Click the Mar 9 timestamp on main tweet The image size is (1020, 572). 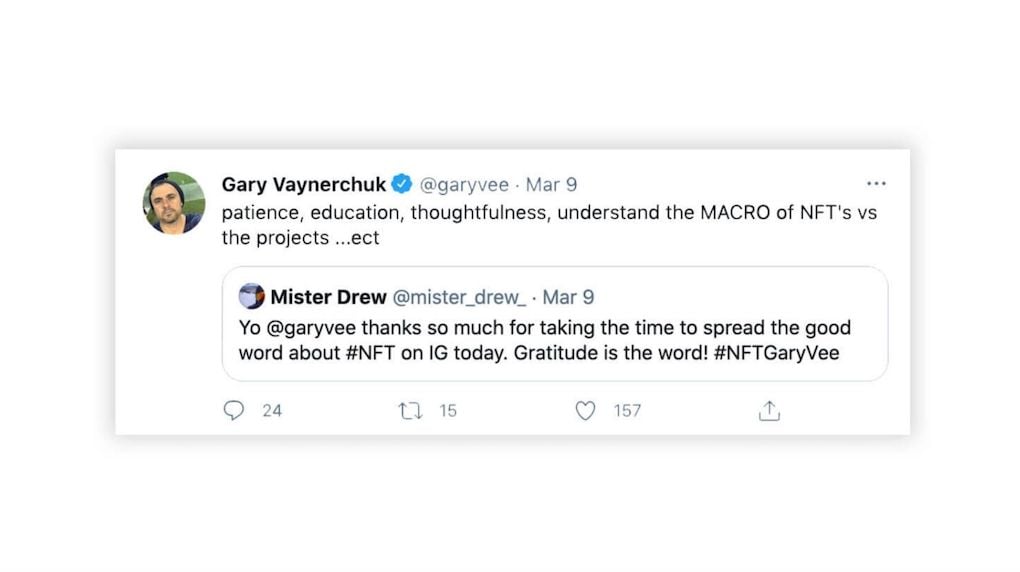tap(551, 184)
